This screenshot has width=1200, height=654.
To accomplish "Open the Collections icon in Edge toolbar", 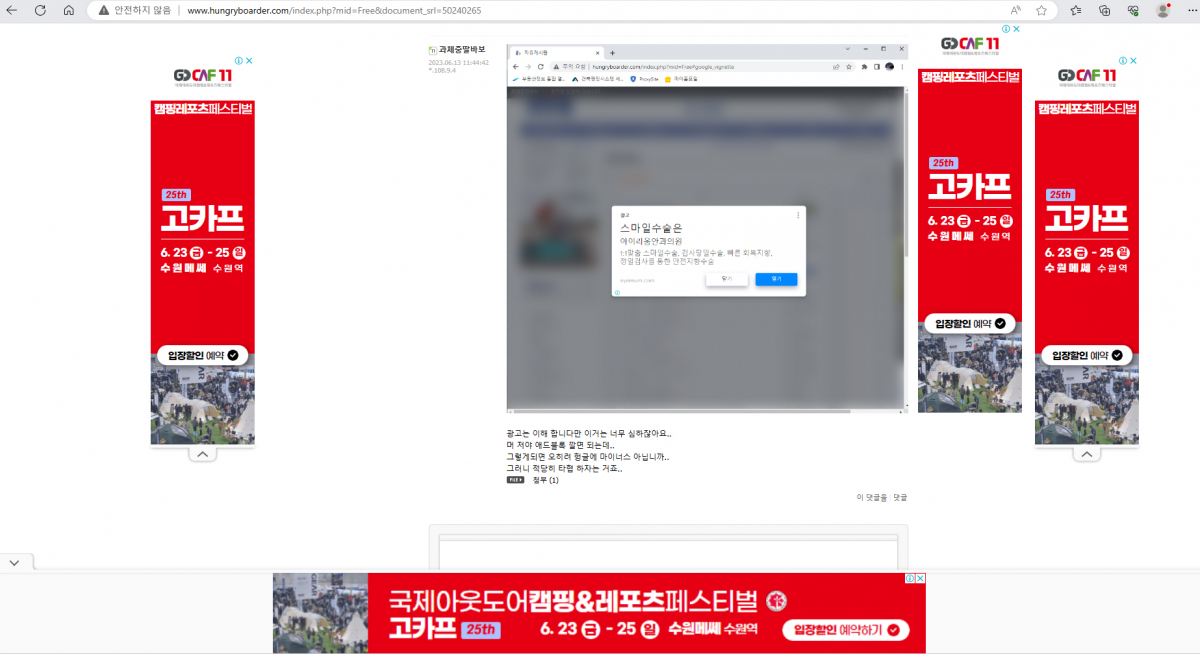I will click(x=1105, y=10).
